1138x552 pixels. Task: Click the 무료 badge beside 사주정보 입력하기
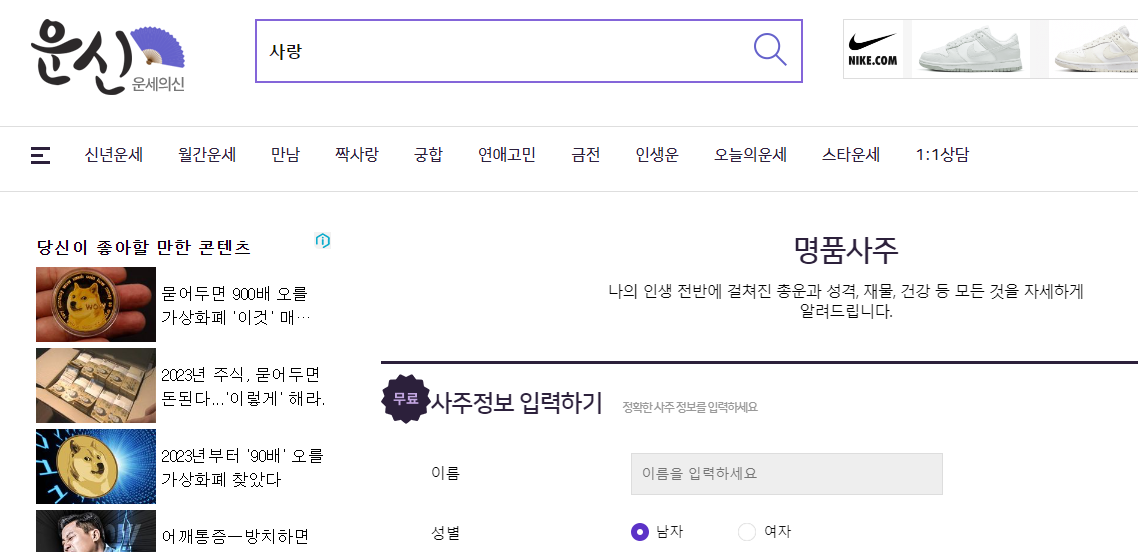point(406,398)
